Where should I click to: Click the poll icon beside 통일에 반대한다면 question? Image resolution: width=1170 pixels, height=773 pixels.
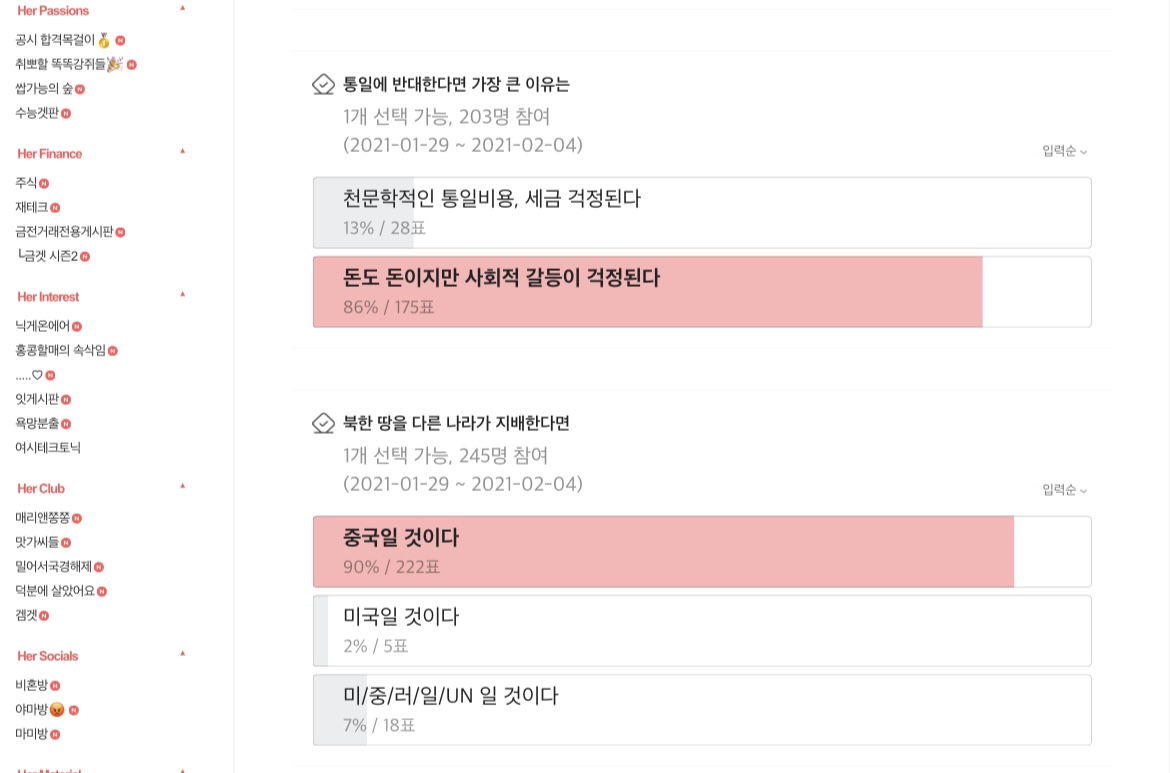pos(323,84)
